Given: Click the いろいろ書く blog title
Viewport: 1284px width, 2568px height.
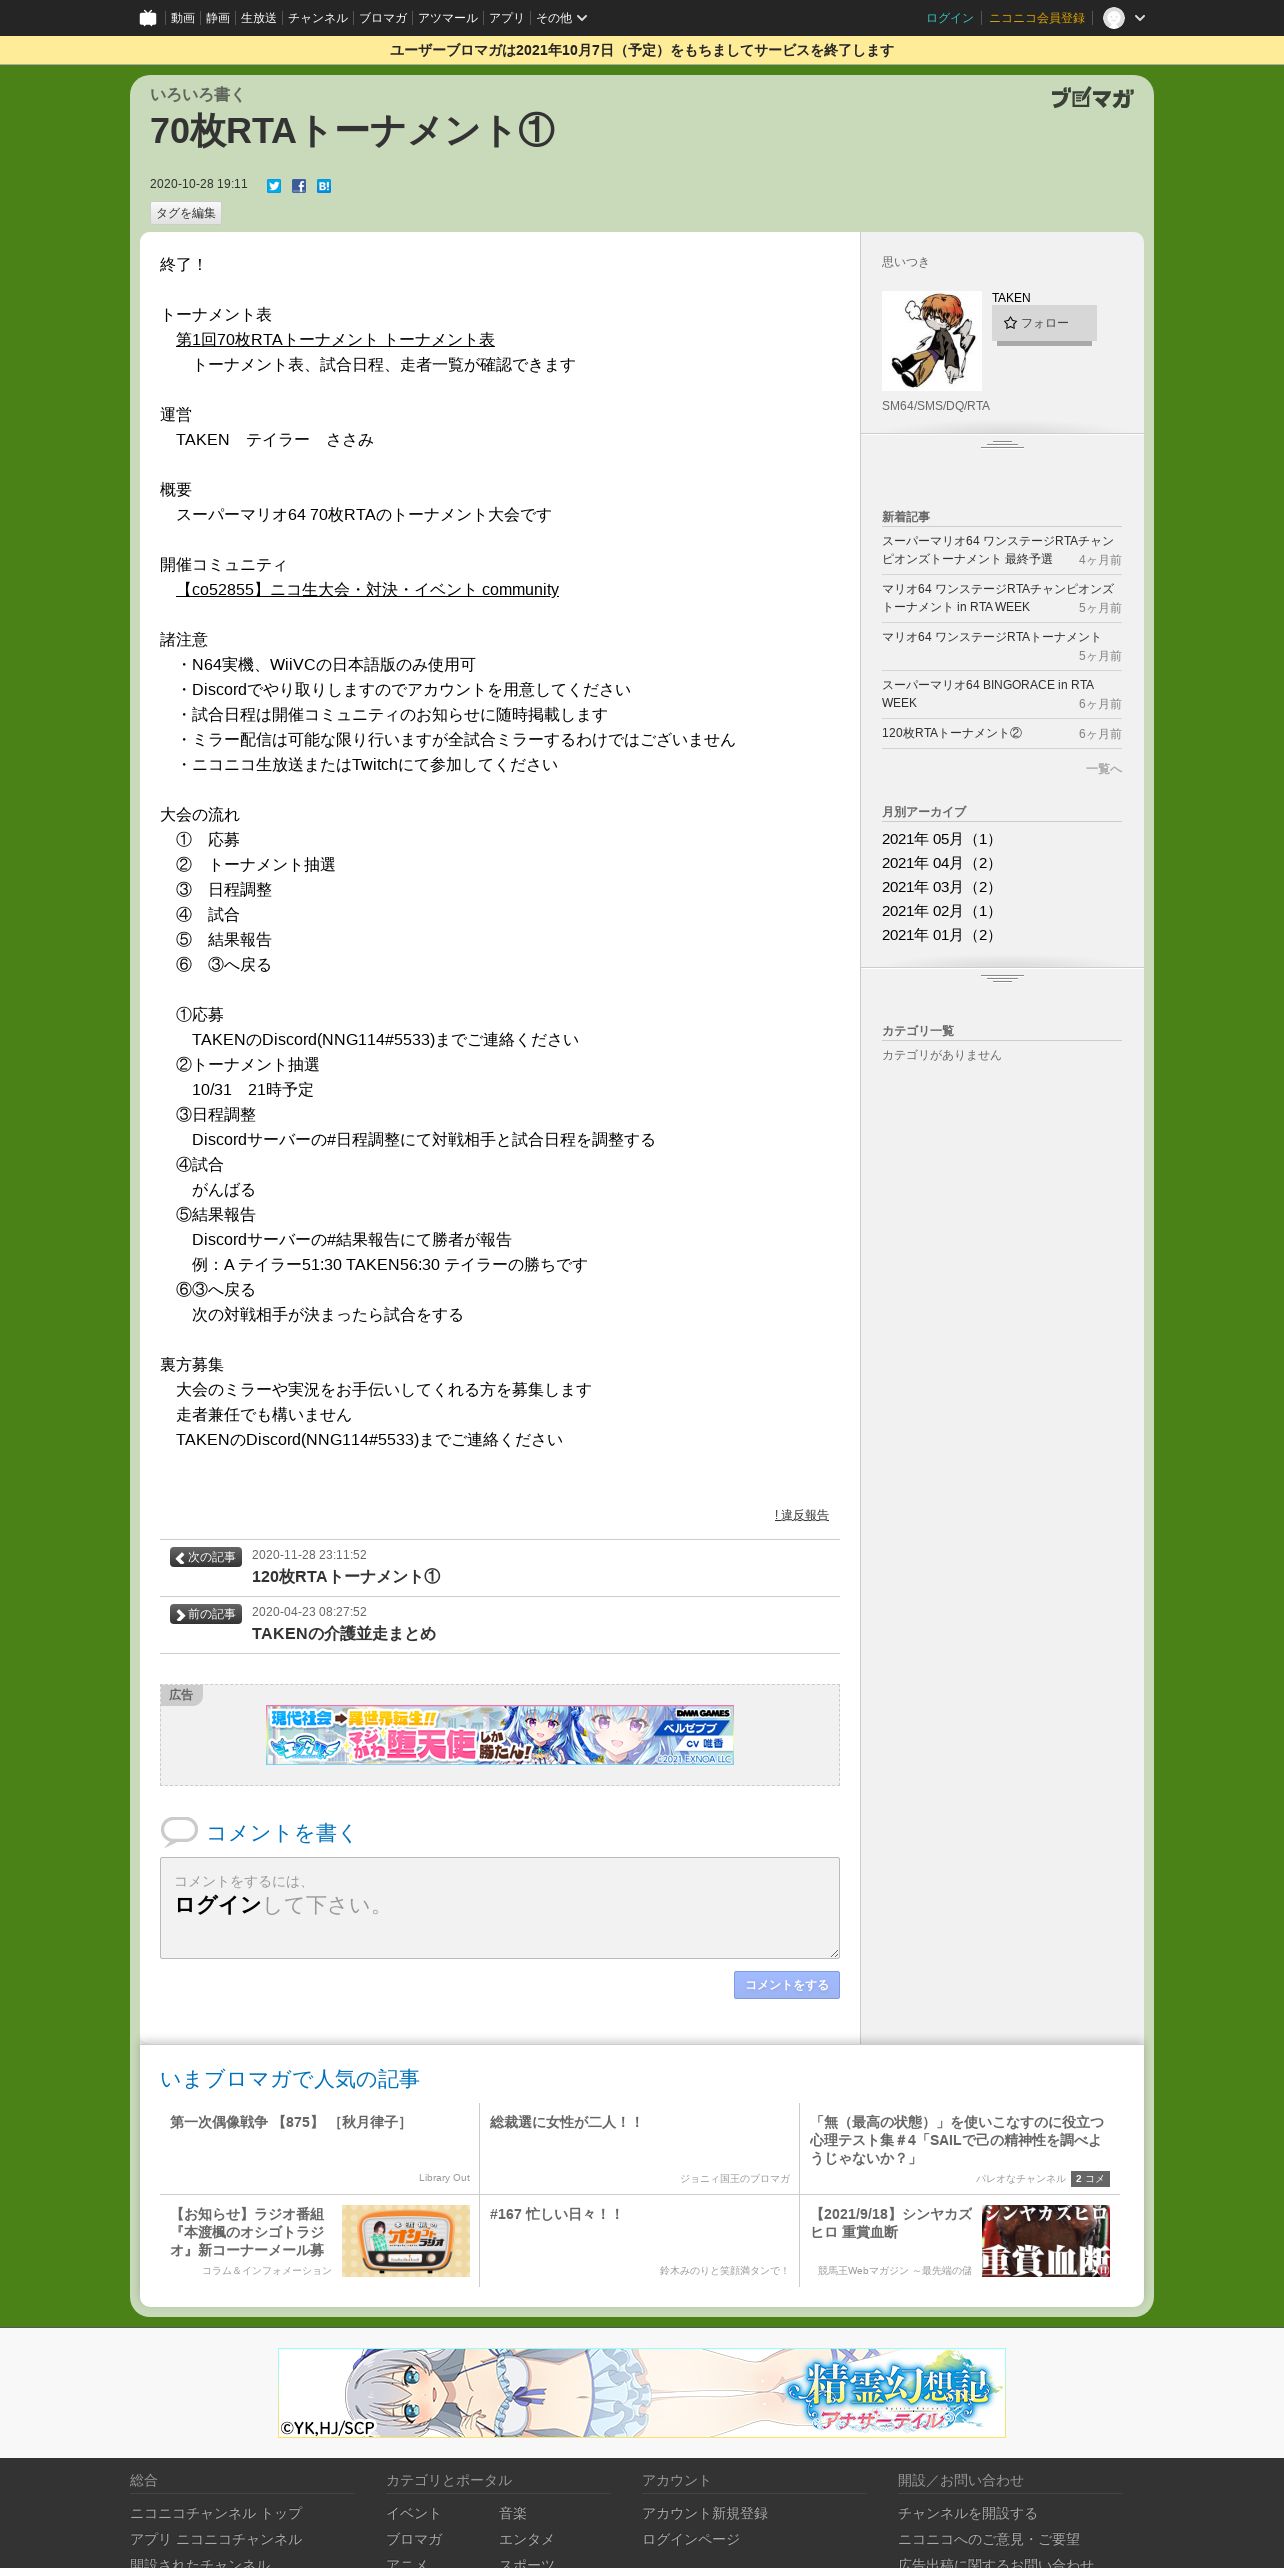Looking at the screenshot, I should 197,95.
